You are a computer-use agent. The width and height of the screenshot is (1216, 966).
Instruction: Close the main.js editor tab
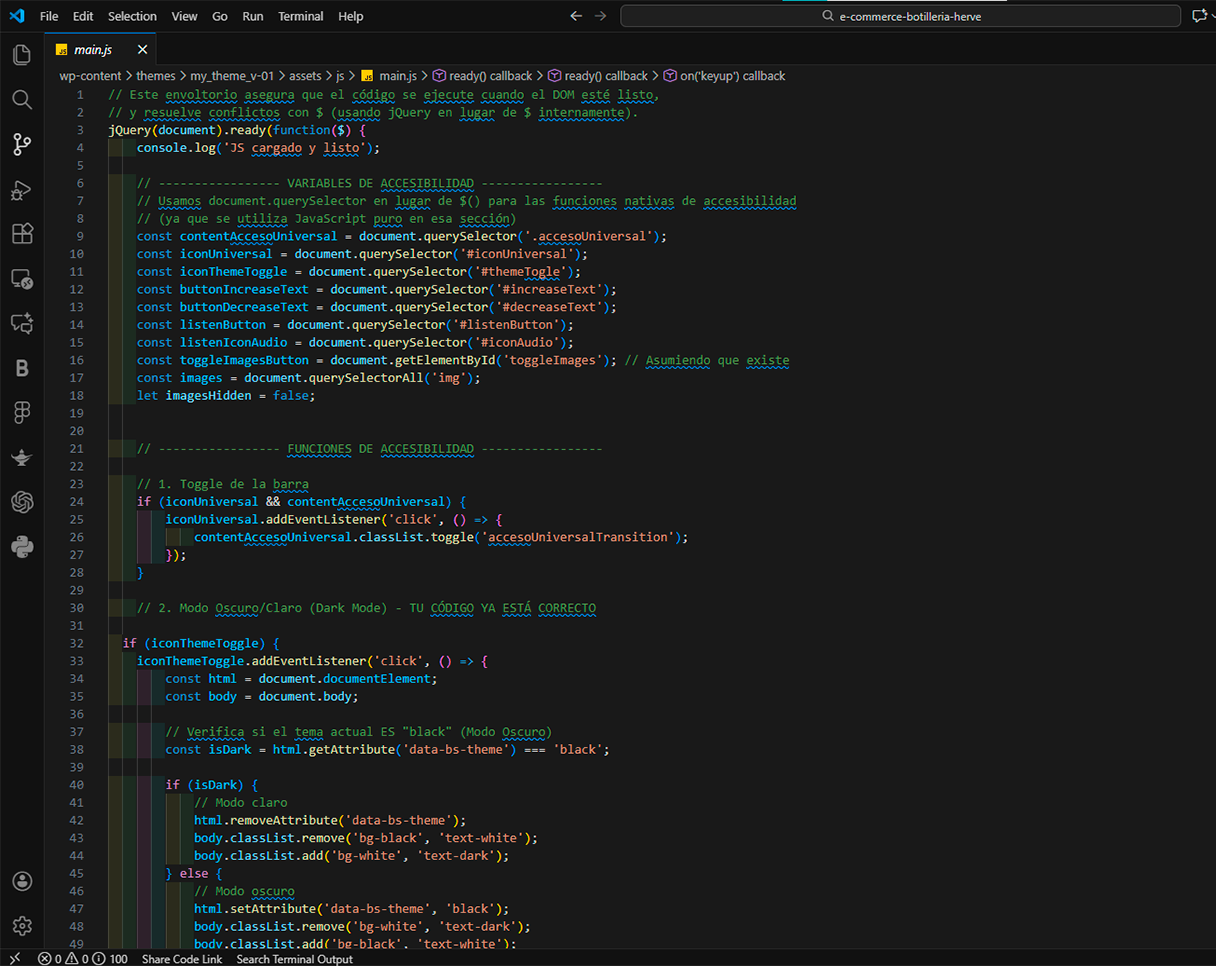pyautogui.click(x=142, y=49)
